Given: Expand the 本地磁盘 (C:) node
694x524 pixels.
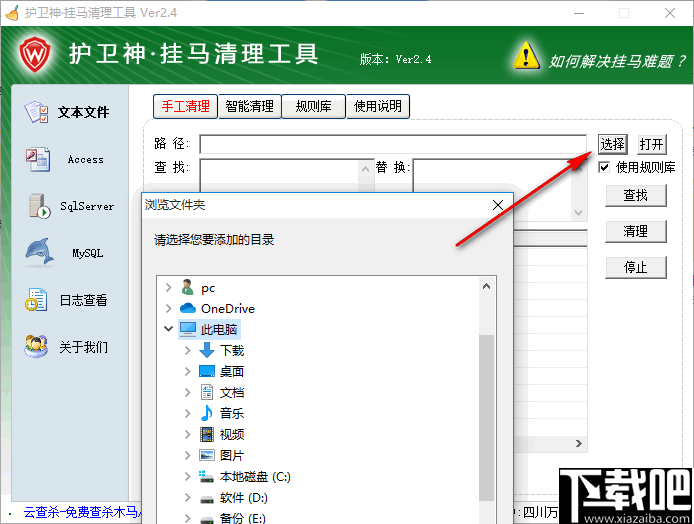Looking at the screenshot, I should pyautogui.click(x=188, y=476).
